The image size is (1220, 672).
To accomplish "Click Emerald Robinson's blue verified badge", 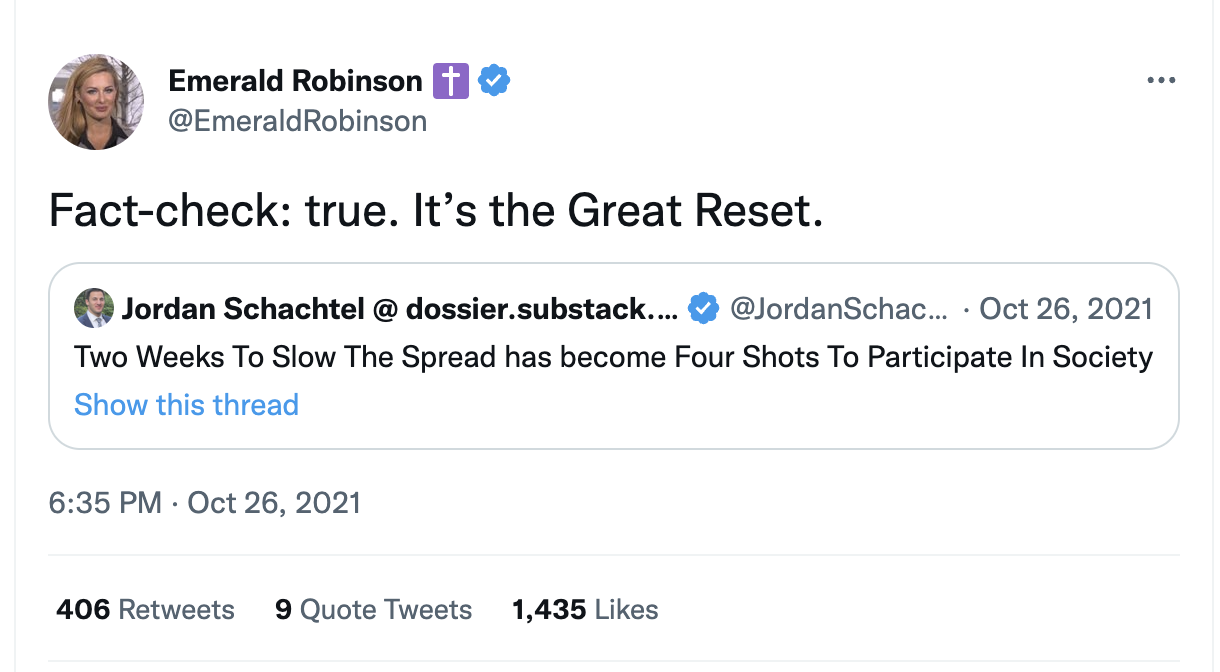I will (494, 81).
